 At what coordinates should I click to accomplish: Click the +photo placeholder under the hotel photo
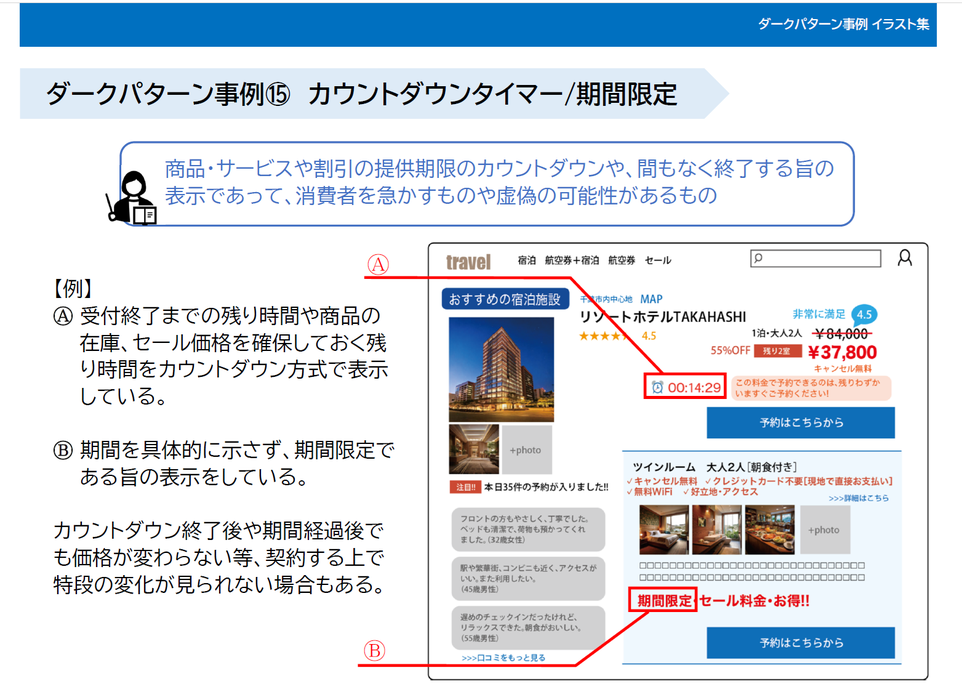[x=526, y=449]
